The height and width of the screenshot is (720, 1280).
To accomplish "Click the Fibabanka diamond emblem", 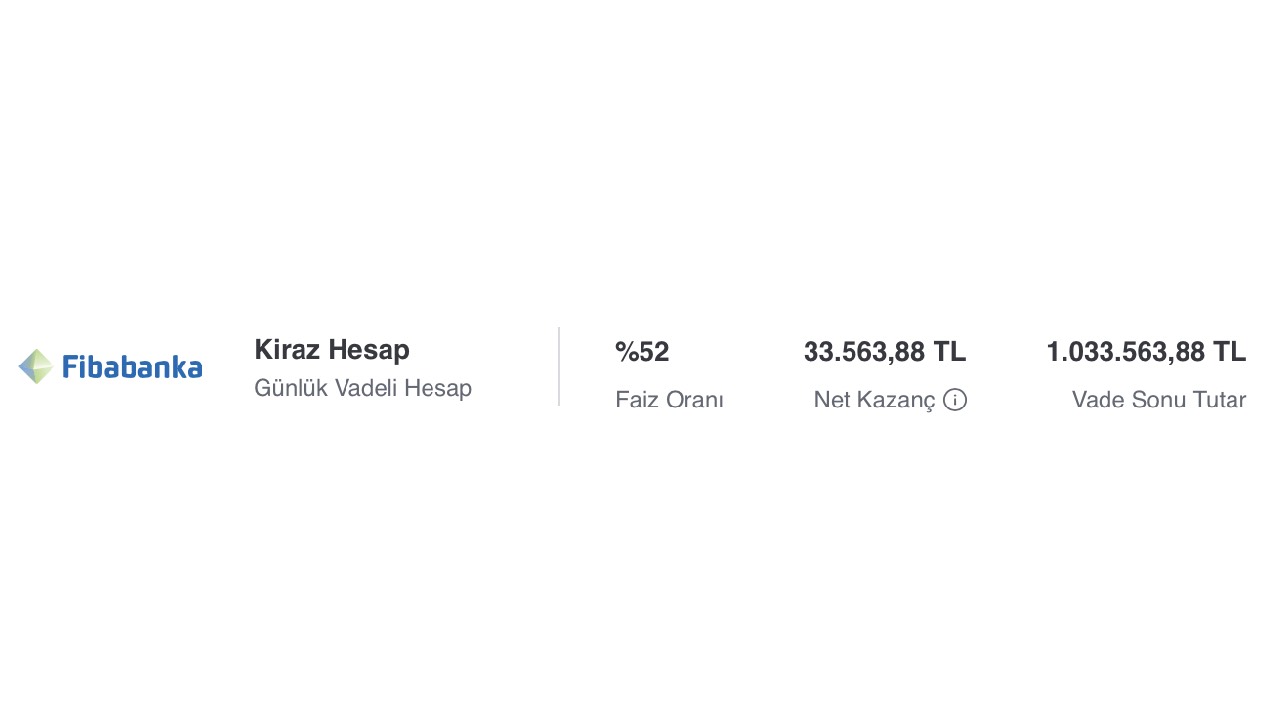I will coord(36,367).
